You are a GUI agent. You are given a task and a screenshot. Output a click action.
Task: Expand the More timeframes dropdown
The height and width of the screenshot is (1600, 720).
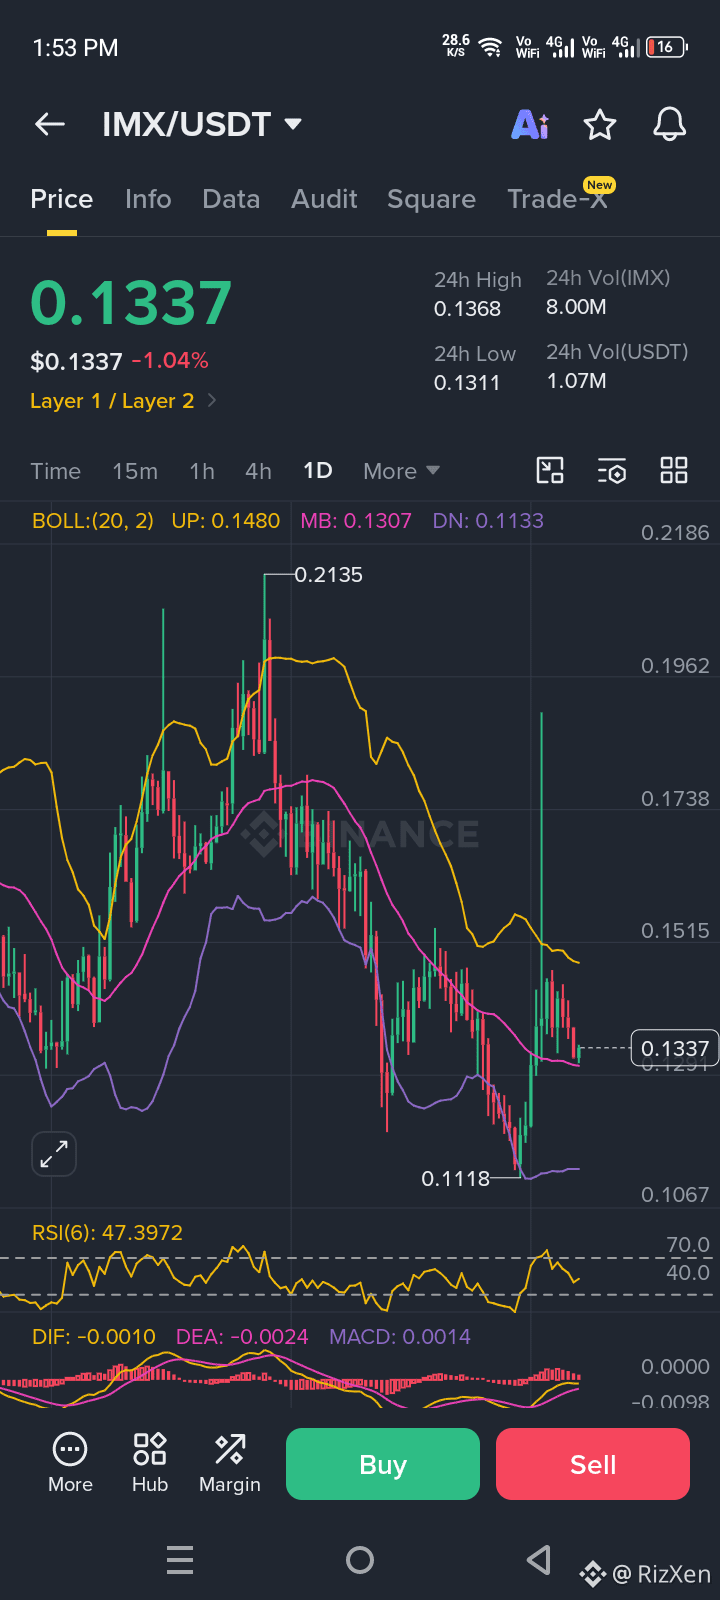pos(401,471)
